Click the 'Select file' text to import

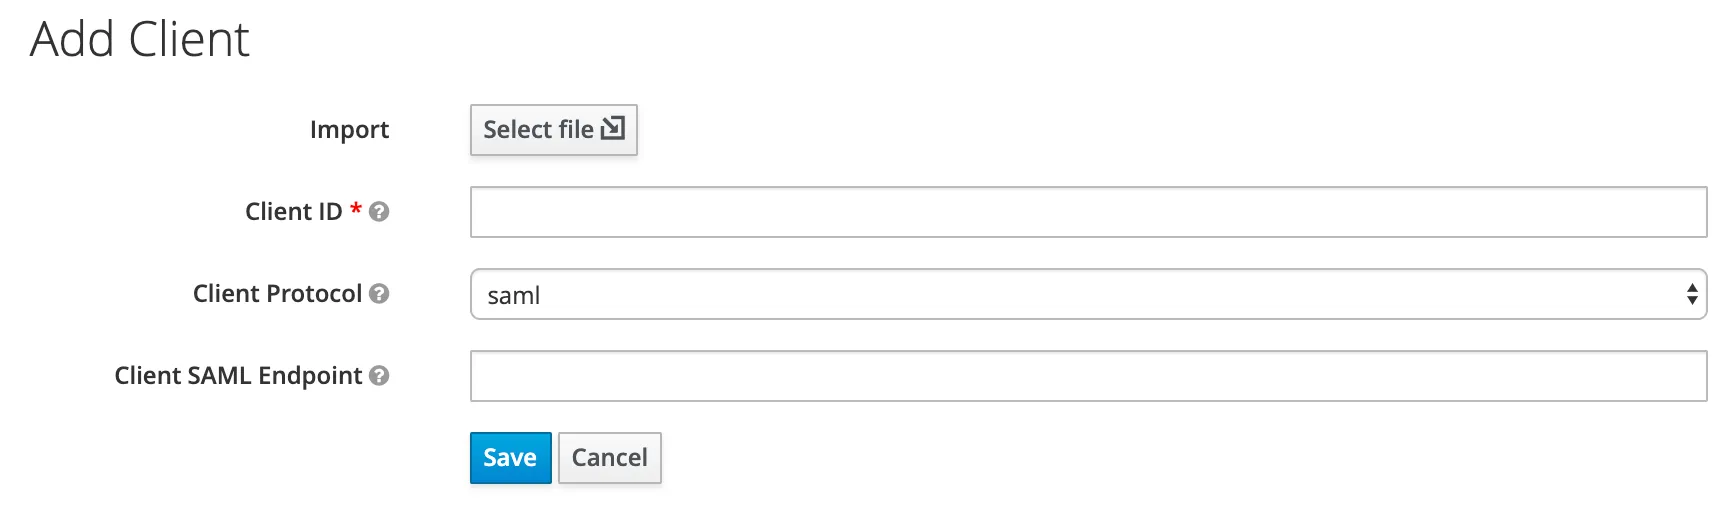click(538, 130)
